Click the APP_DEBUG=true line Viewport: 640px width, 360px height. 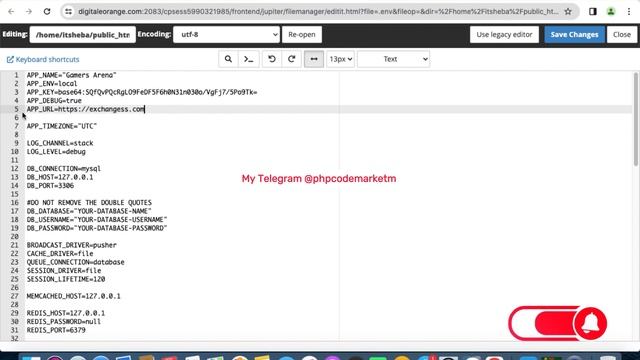pyautogui.click(x=54, y=101)
